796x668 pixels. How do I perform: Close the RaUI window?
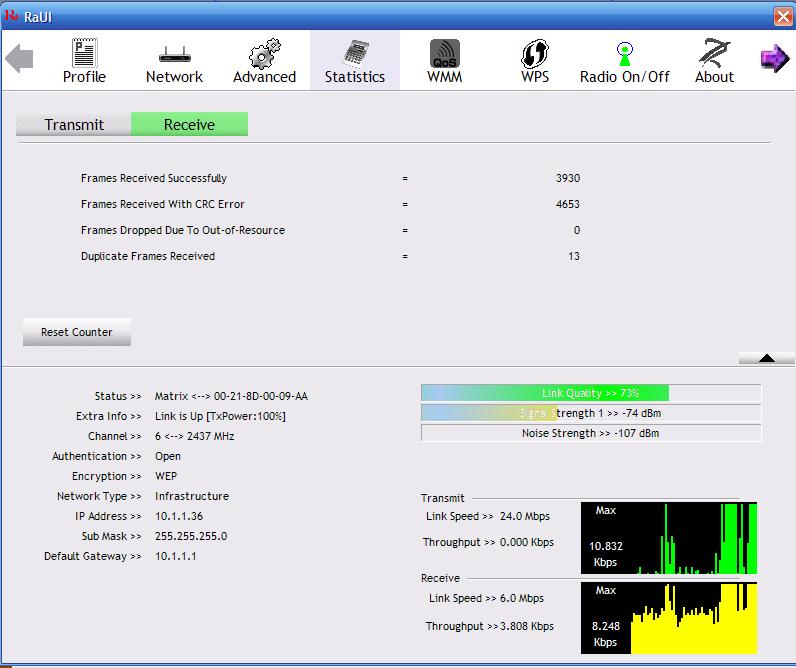coord(782,17)
